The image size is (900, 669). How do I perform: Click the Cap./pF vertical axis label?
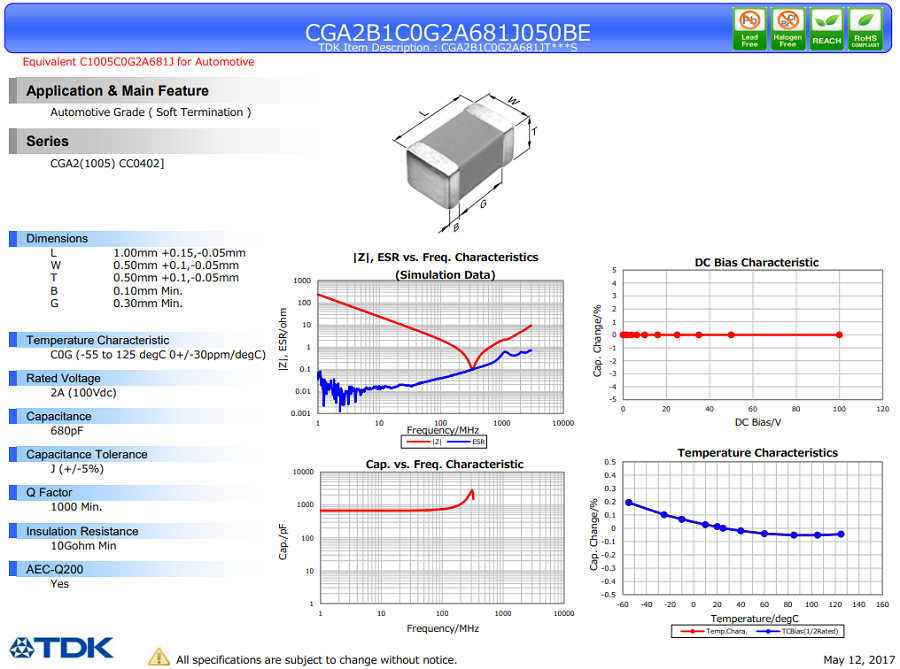tap(282, 542)
